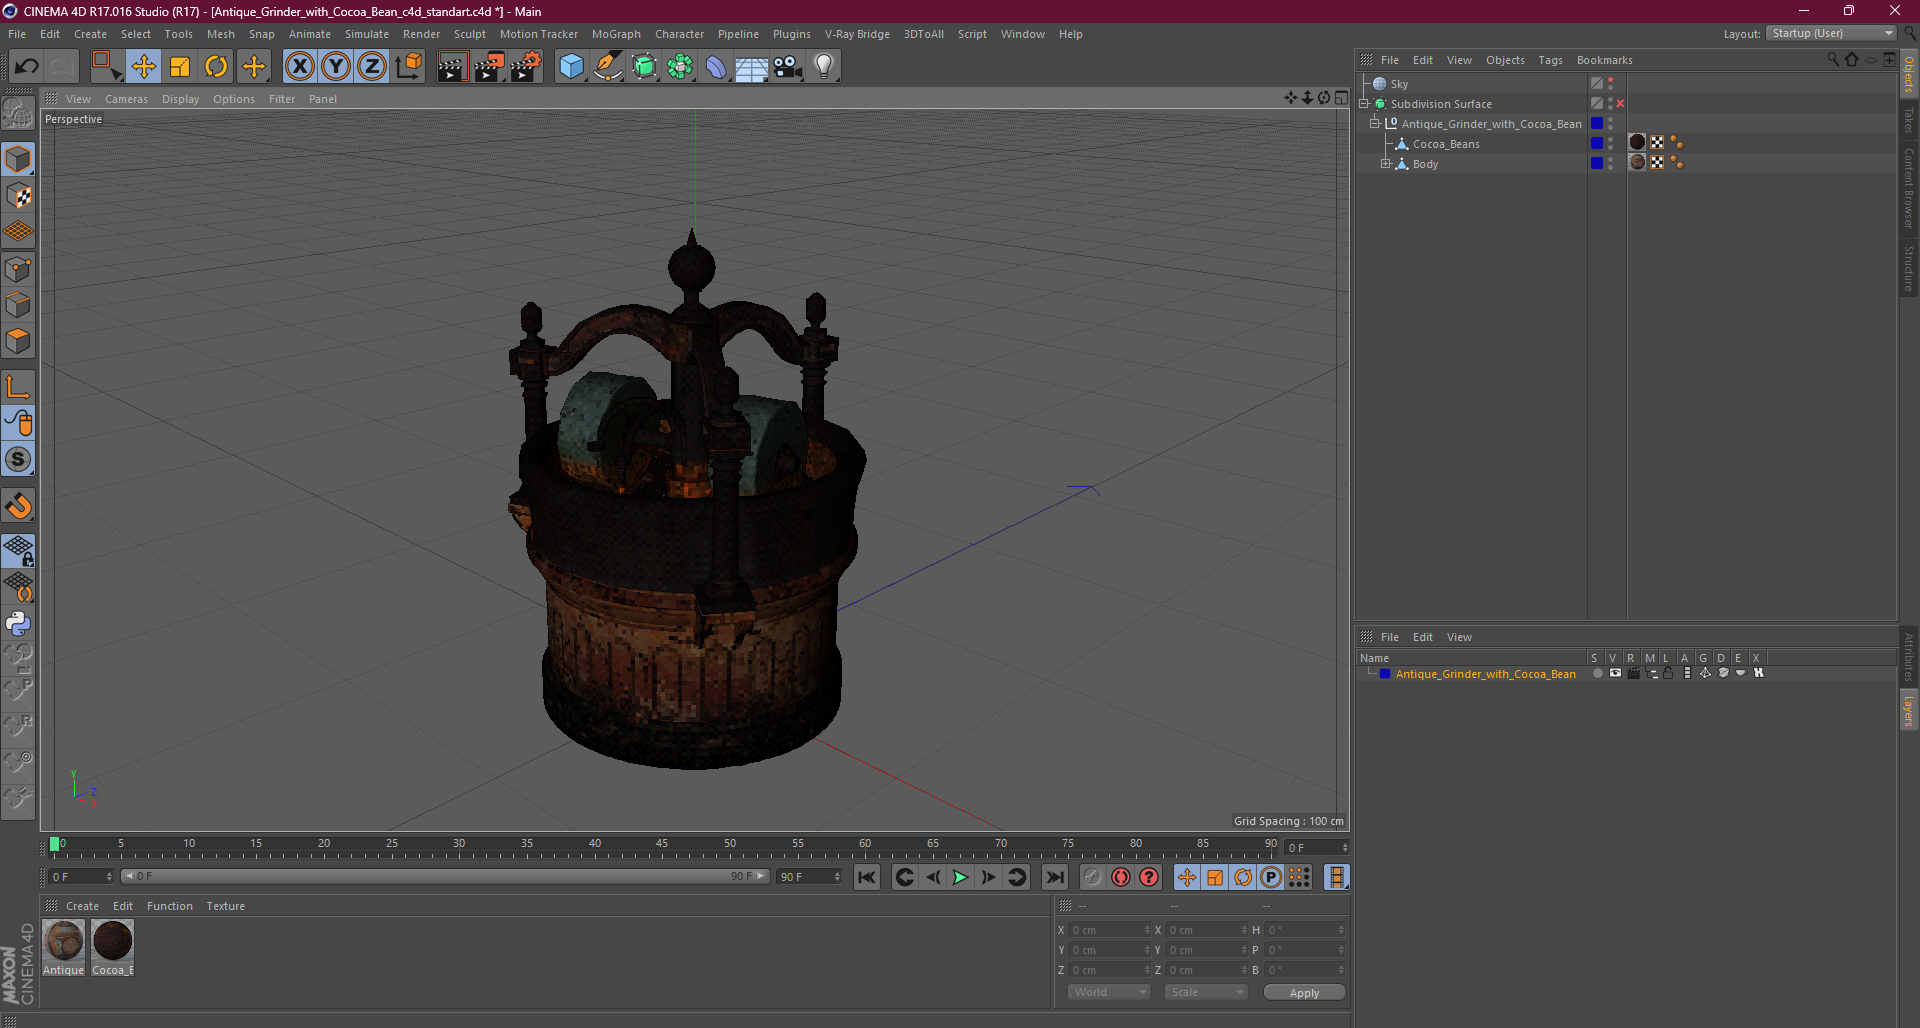Select the Antique material thumbnail

[64, 942]
